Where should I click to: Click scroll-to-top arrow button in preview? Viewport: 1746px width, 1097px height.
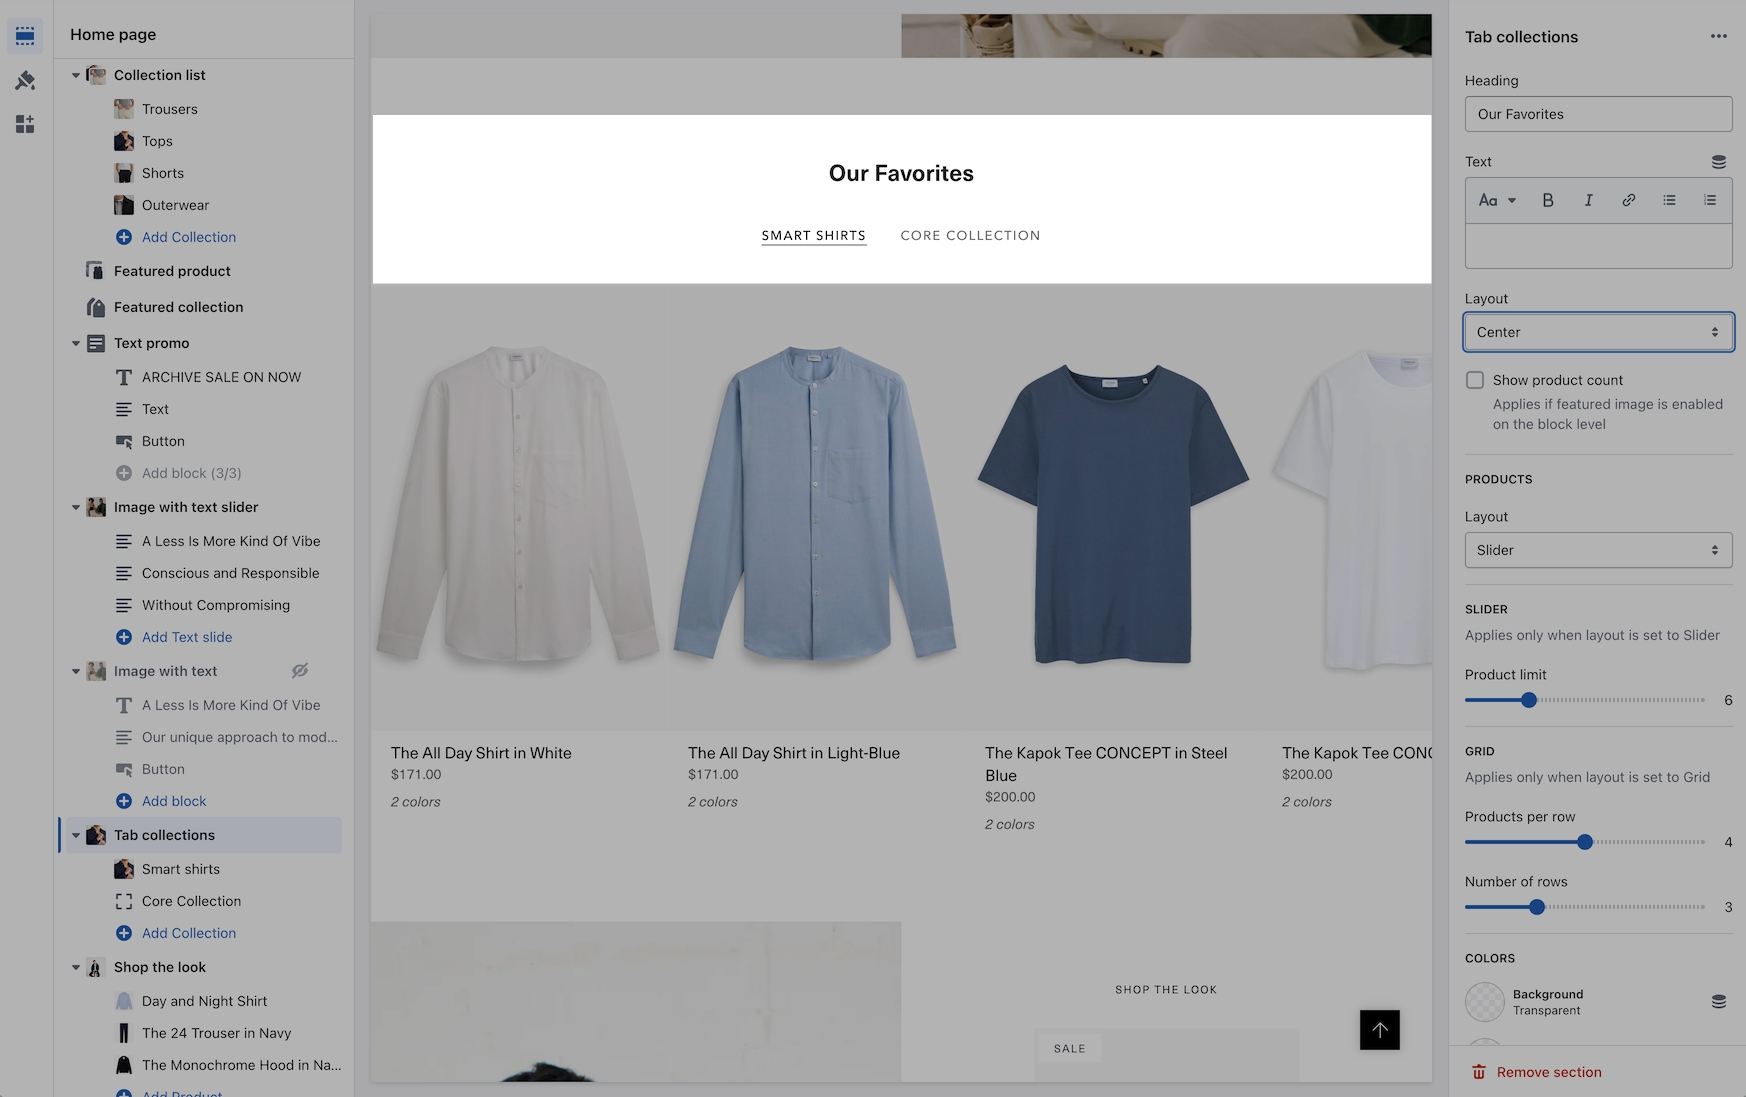pyautogui.click(x=1379, y=1030)
